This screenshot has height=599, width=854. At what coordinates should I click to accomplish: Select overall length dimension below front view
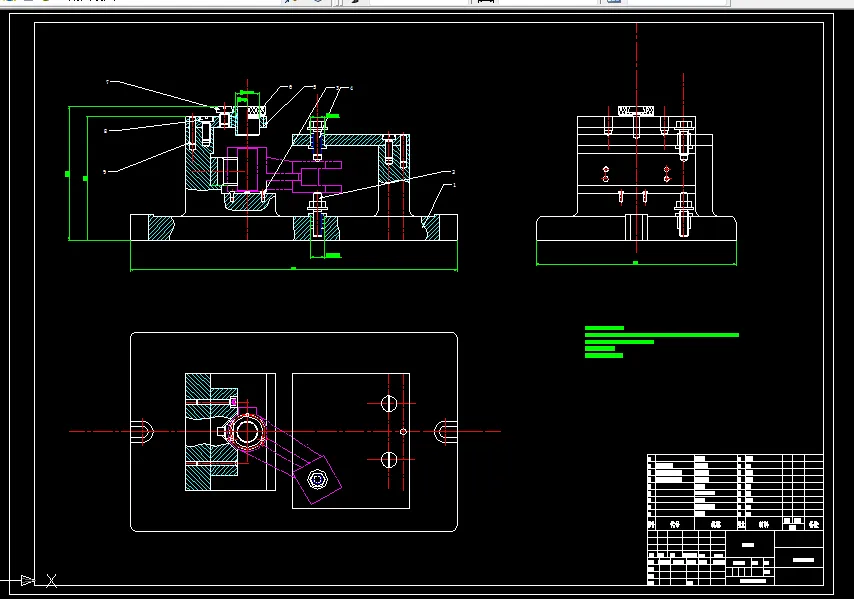[294, 269]
